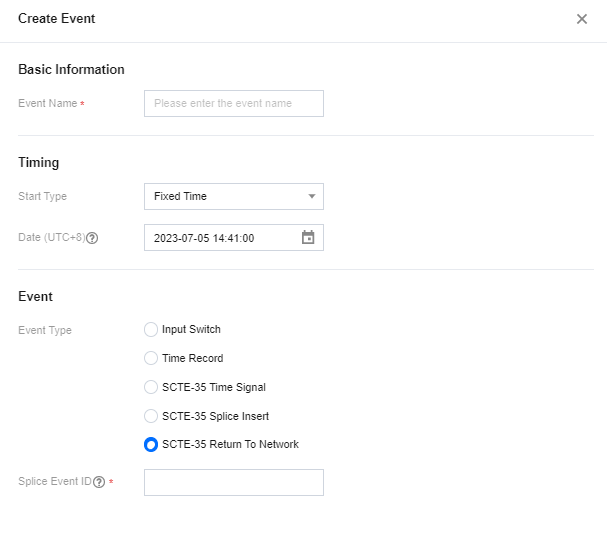Open the calendar picker icon
The image size is (607, 534).
[x=308, y=238]
